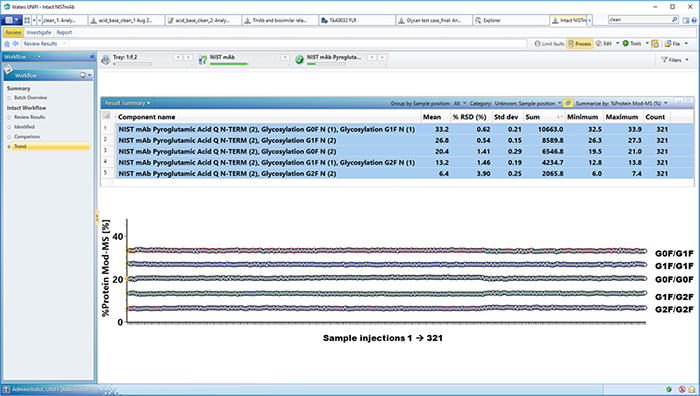Sort by % RSD (%) column header
This screenshot has width=700, height=396.
click(x=471, y=117)
